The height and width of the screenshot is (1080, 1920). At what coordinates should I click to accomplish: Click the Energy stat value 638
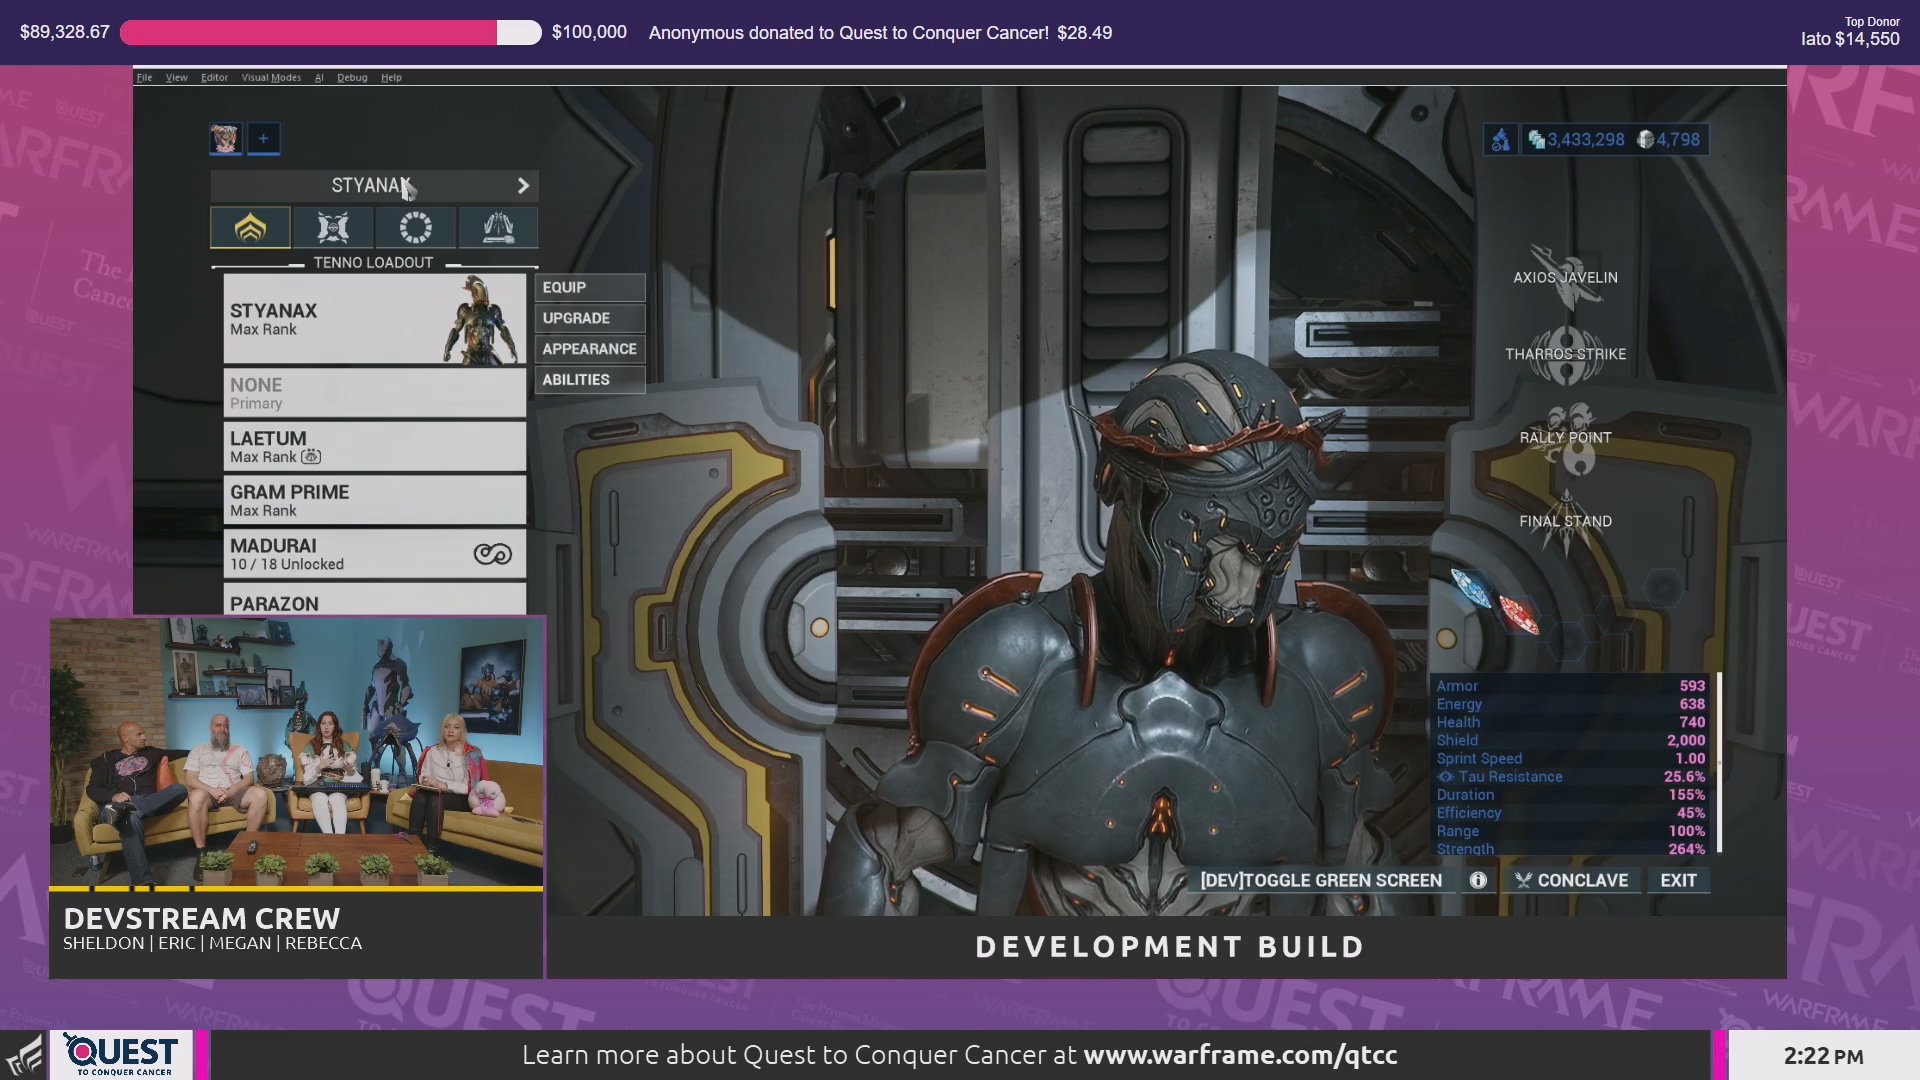tap(1692, 704)
